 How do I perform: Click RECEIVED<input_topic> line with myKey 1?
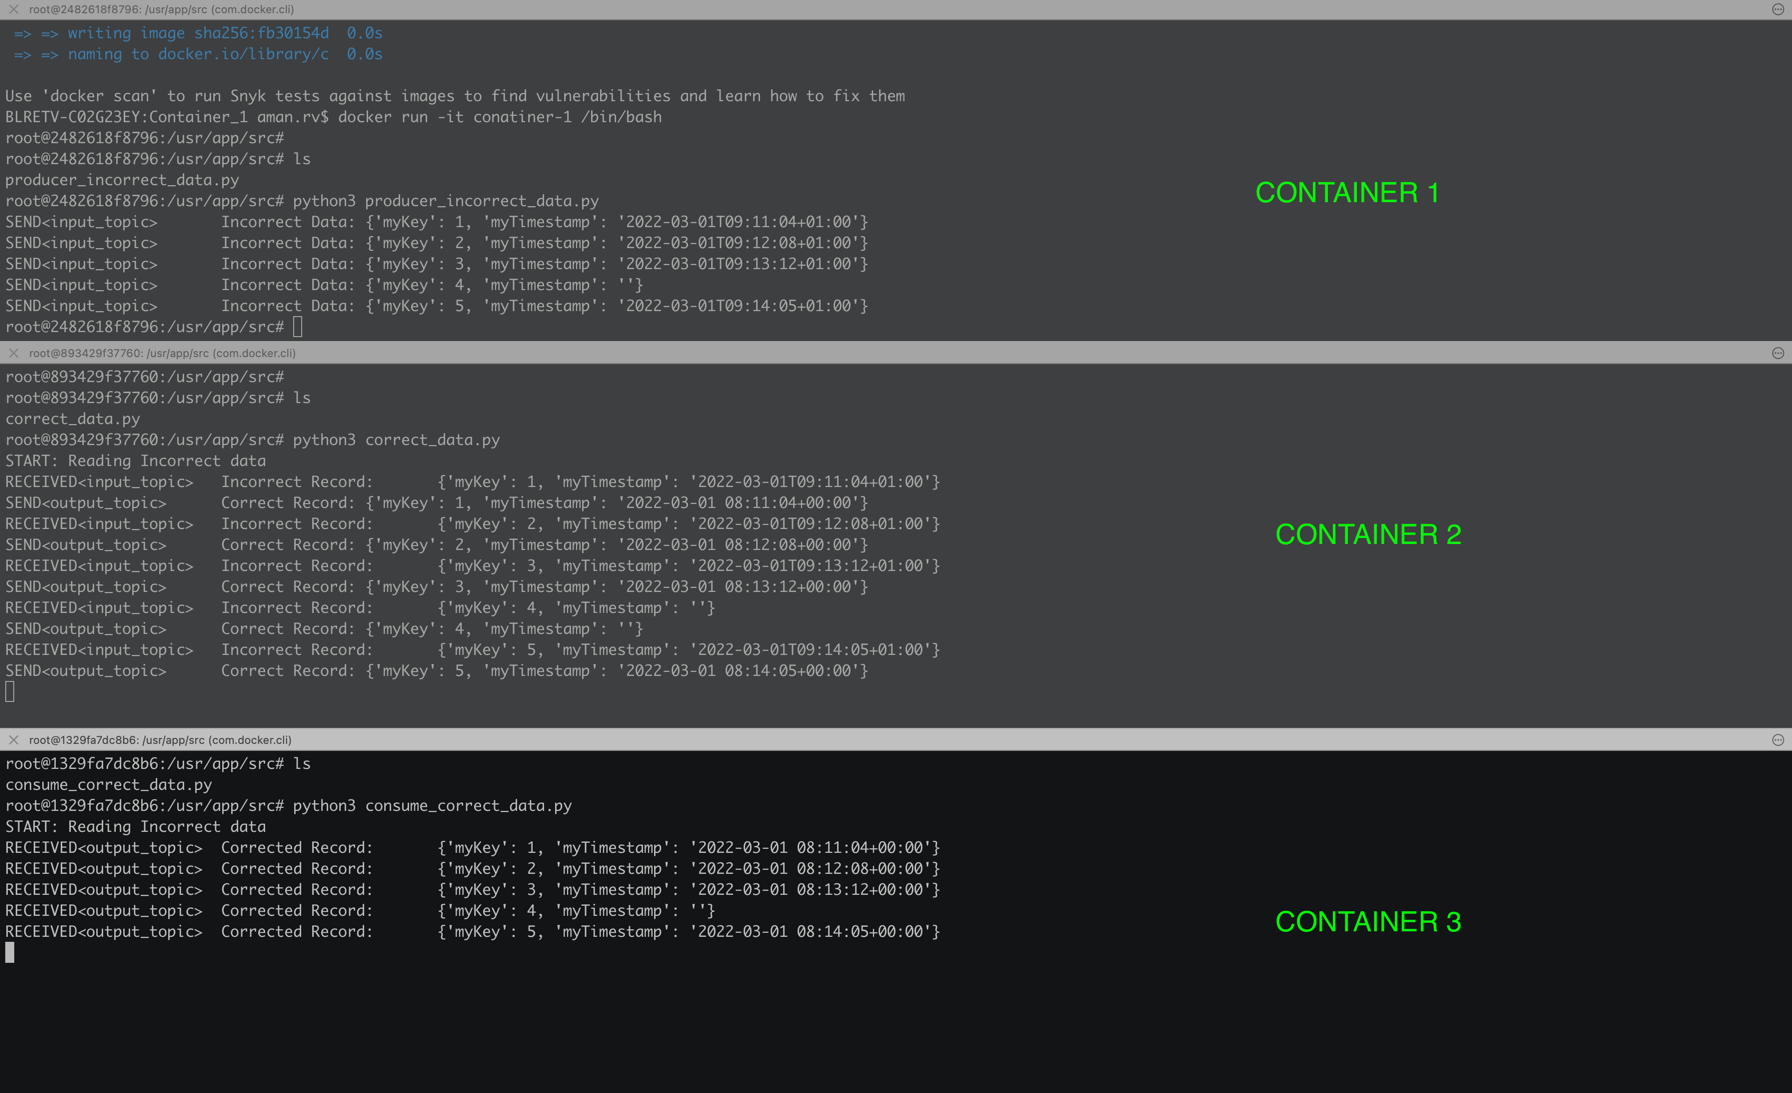point(473,482)
